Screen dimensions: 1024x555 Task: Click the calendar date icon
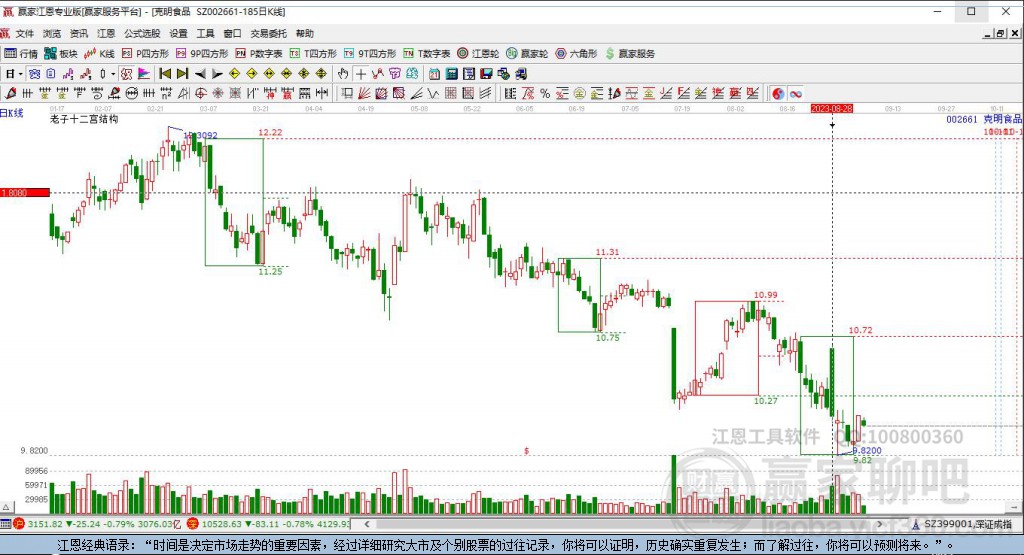pyautogui.click(x=434, y=74)
